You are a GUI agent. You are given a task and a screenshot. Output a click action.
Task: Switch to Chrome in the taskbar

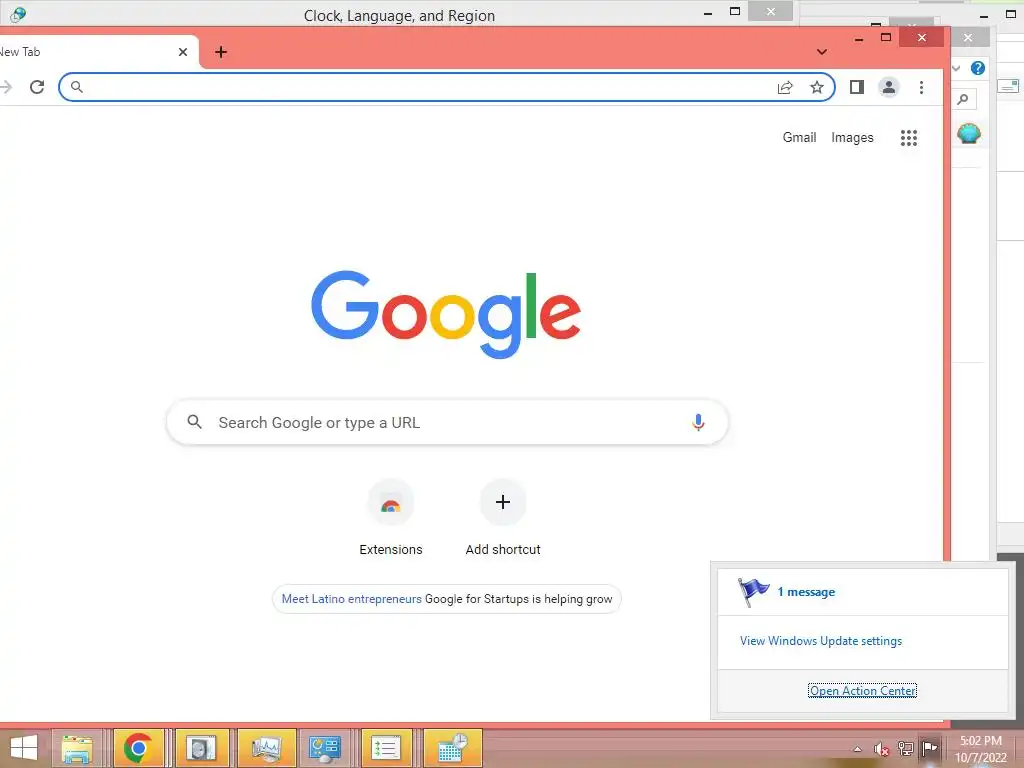137,748
